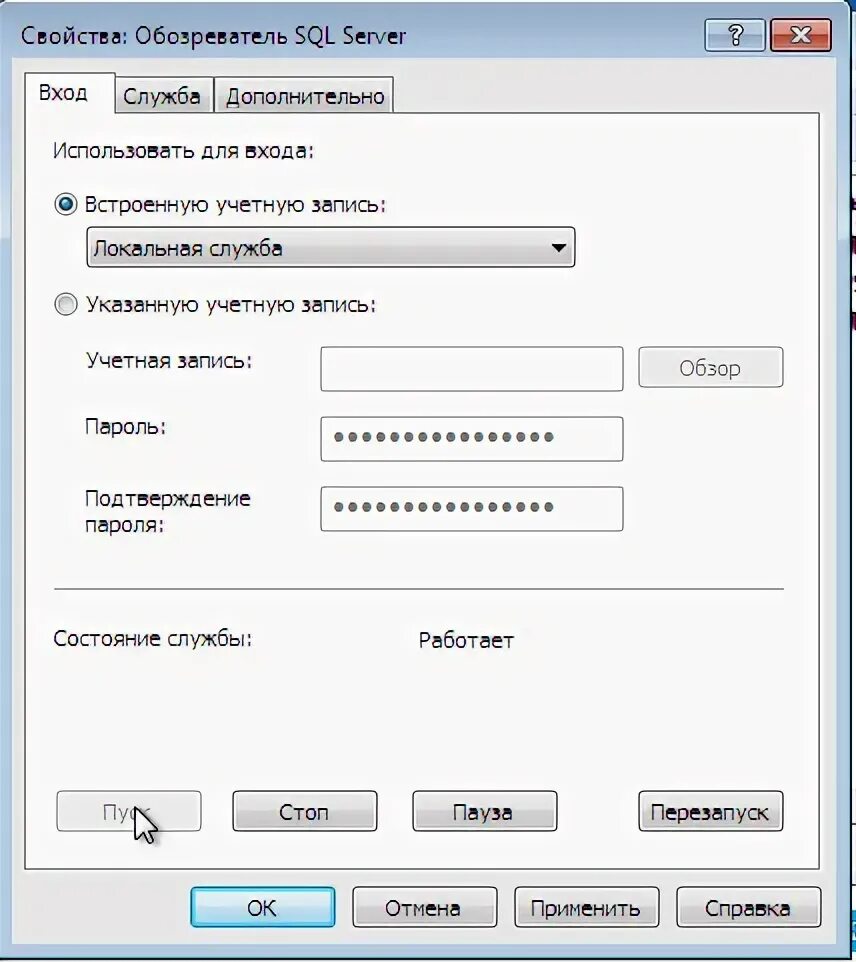
Task: Click in the Пароль field
Action: (471, 438)
